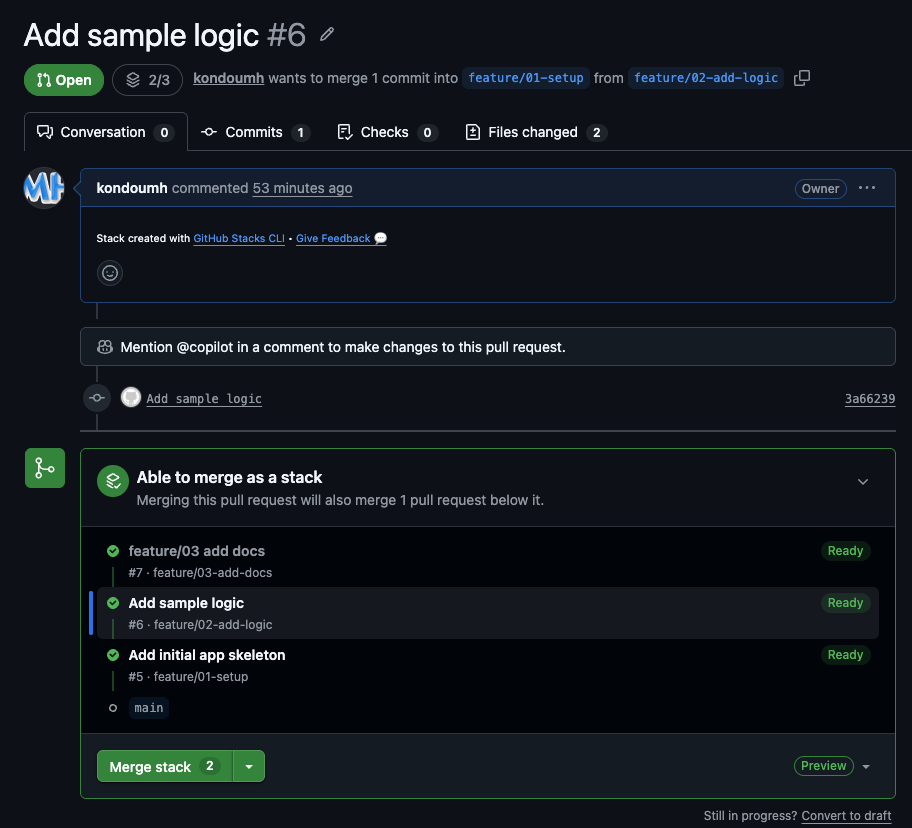Screen dimensions: 912x828
Task: Click the main branch label
Action: (149, 708)
